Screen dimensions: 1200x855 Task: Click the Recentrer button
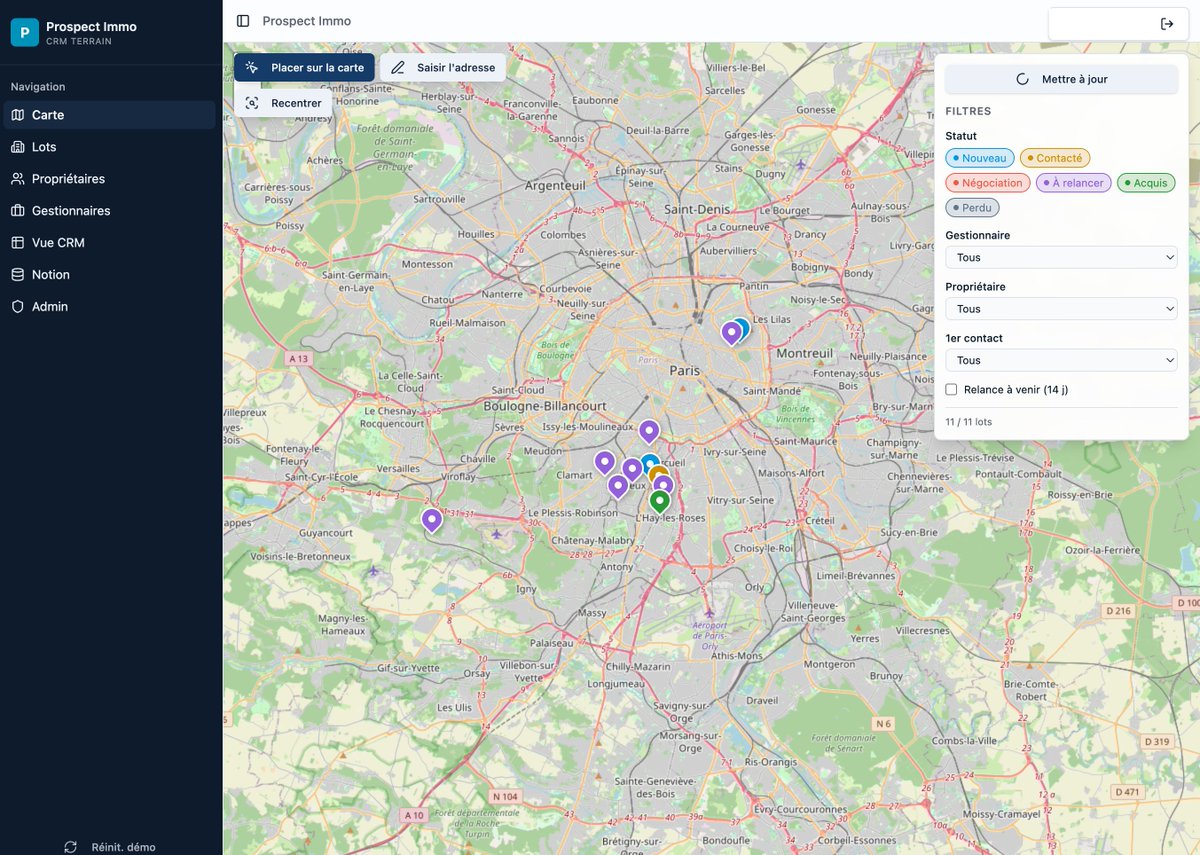[x=283, y=103]
